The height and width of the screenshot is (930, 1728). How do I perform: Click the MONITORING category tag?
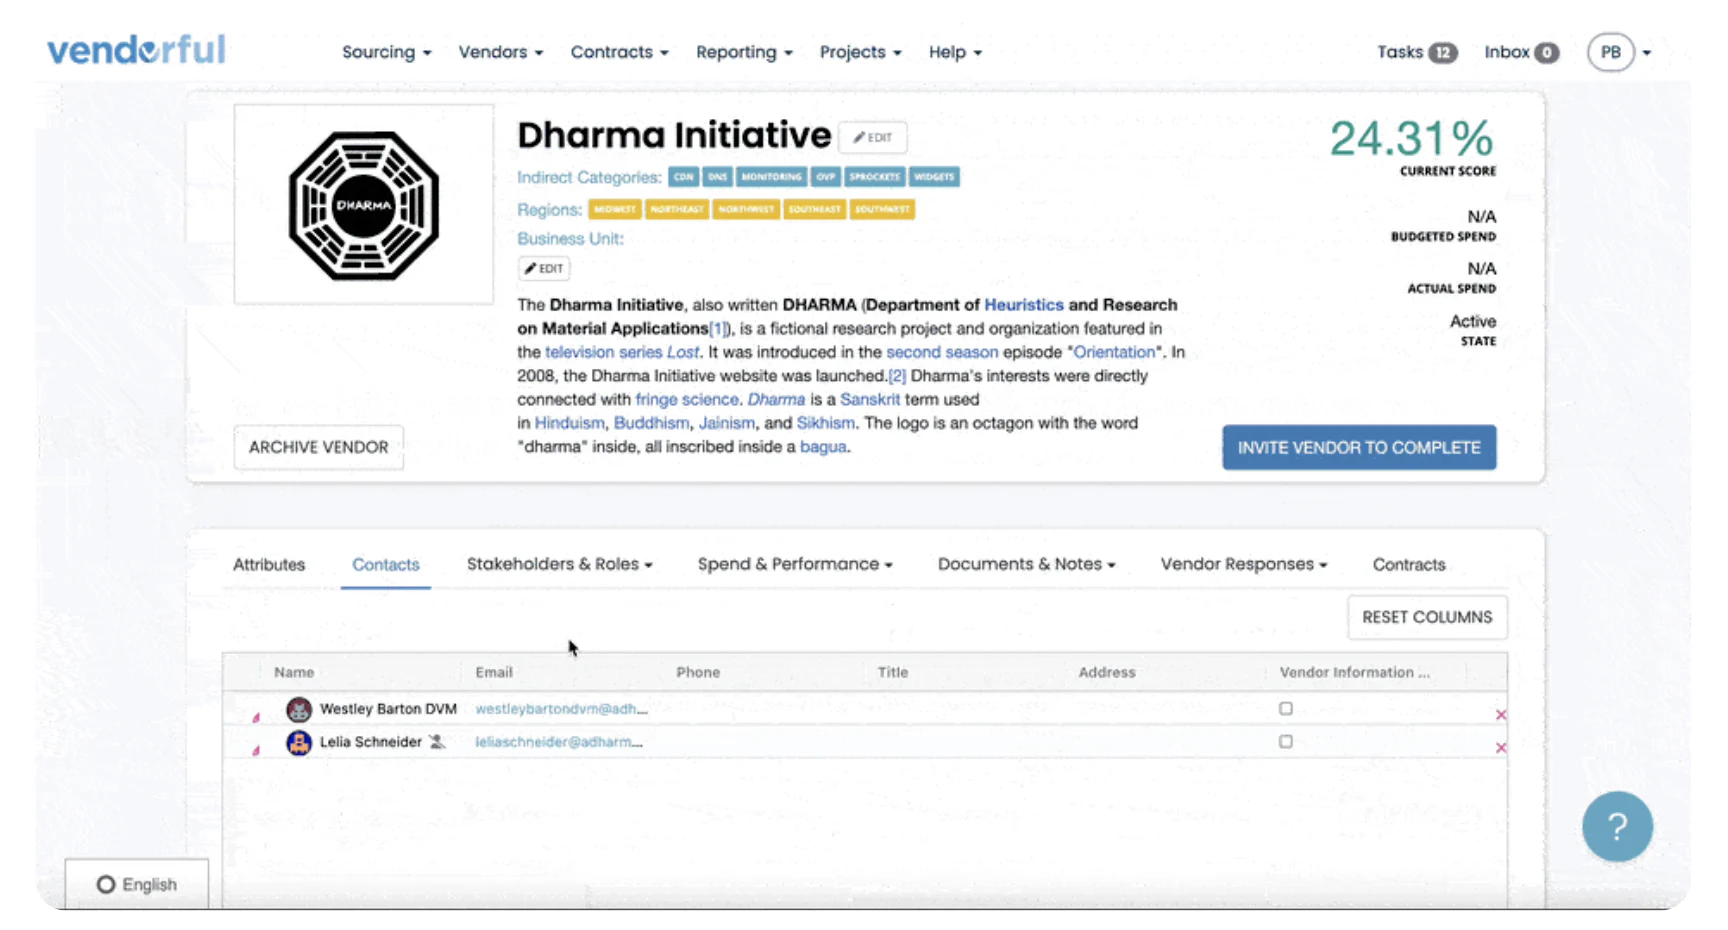pyautogui.click(x=771, y=177)
